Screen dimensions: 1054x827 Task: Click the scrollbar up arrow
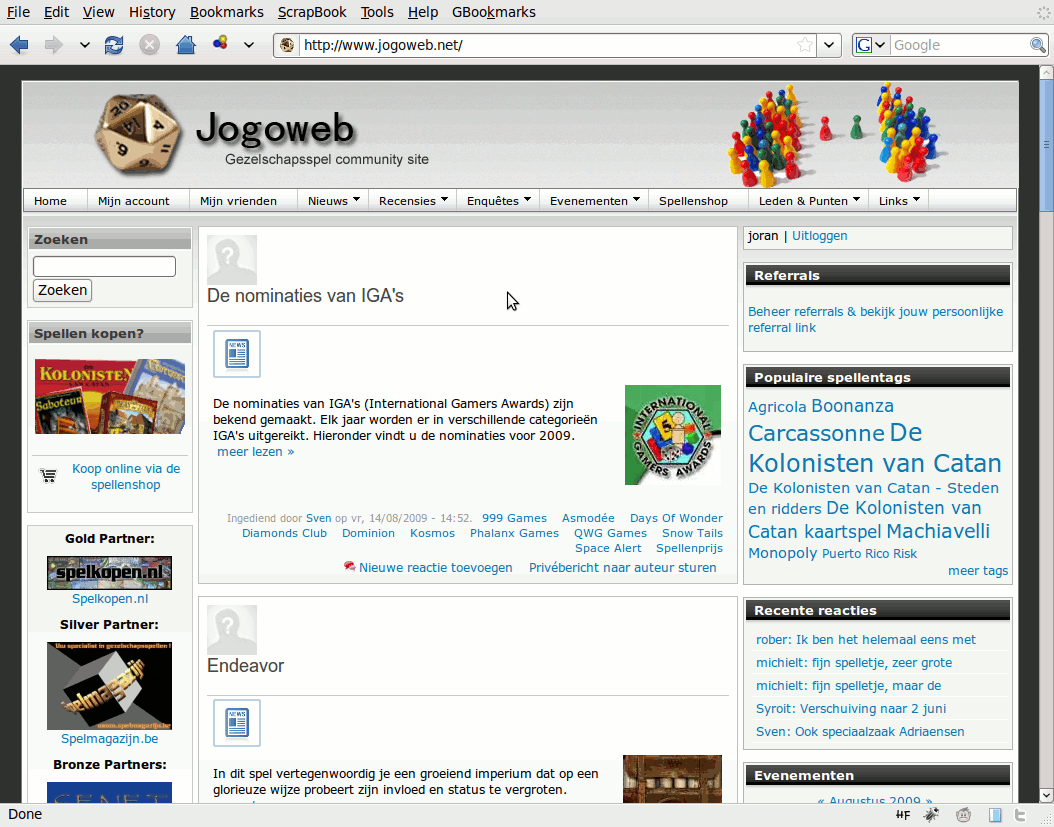click(x=1046, y=72)
